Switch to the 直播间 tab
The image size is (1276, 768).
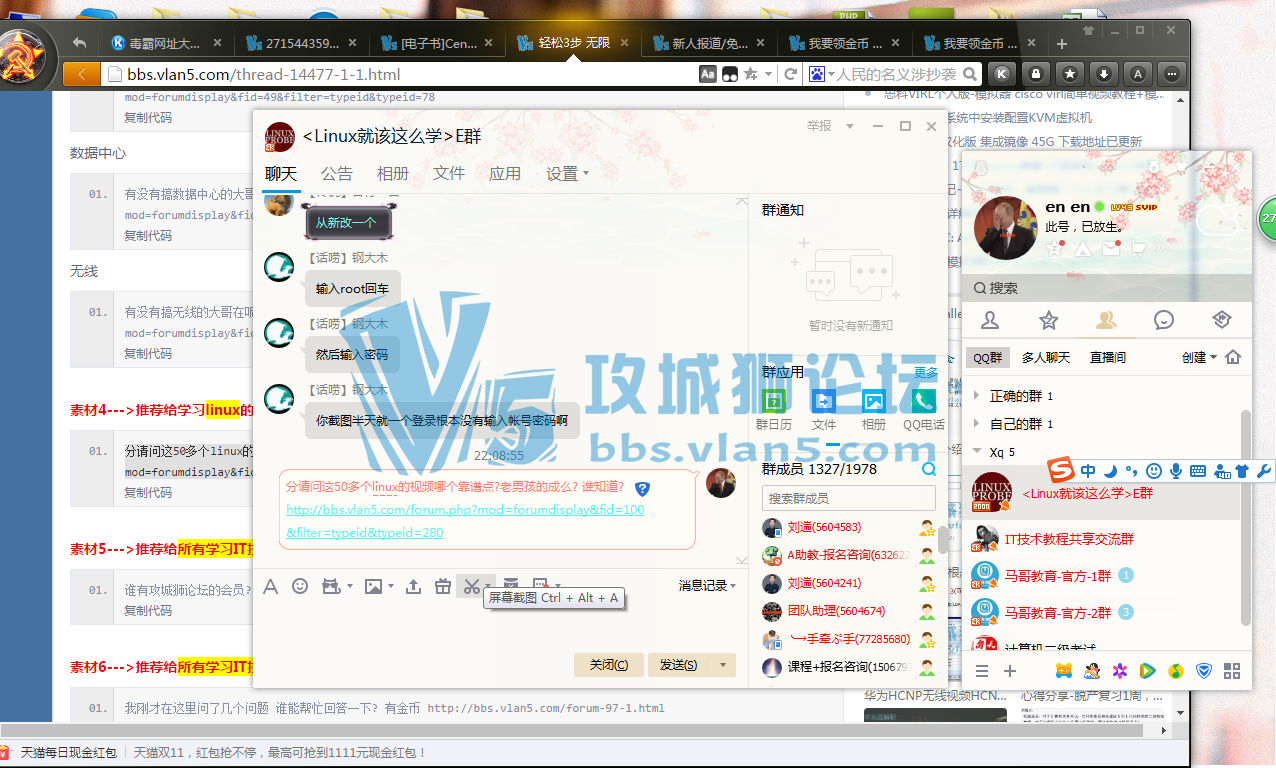click(1108, 357)
